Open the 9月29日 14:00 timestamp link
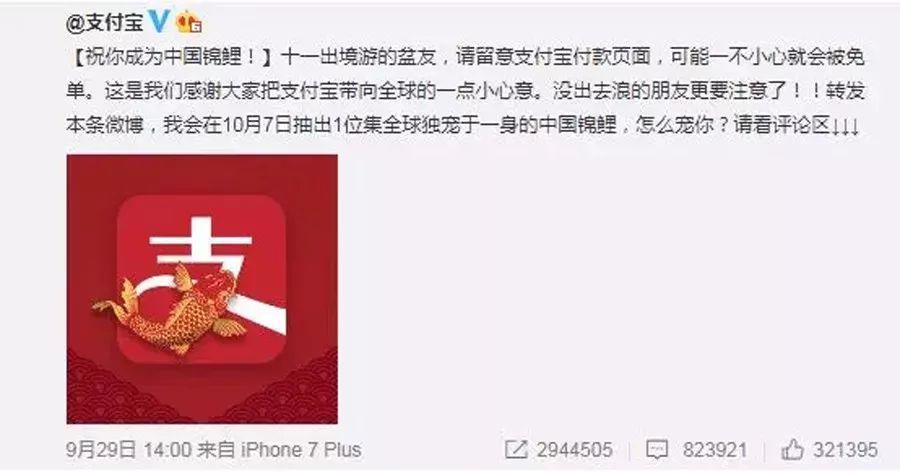This screenshot has height=473, width=900. [x=129, y=449]
